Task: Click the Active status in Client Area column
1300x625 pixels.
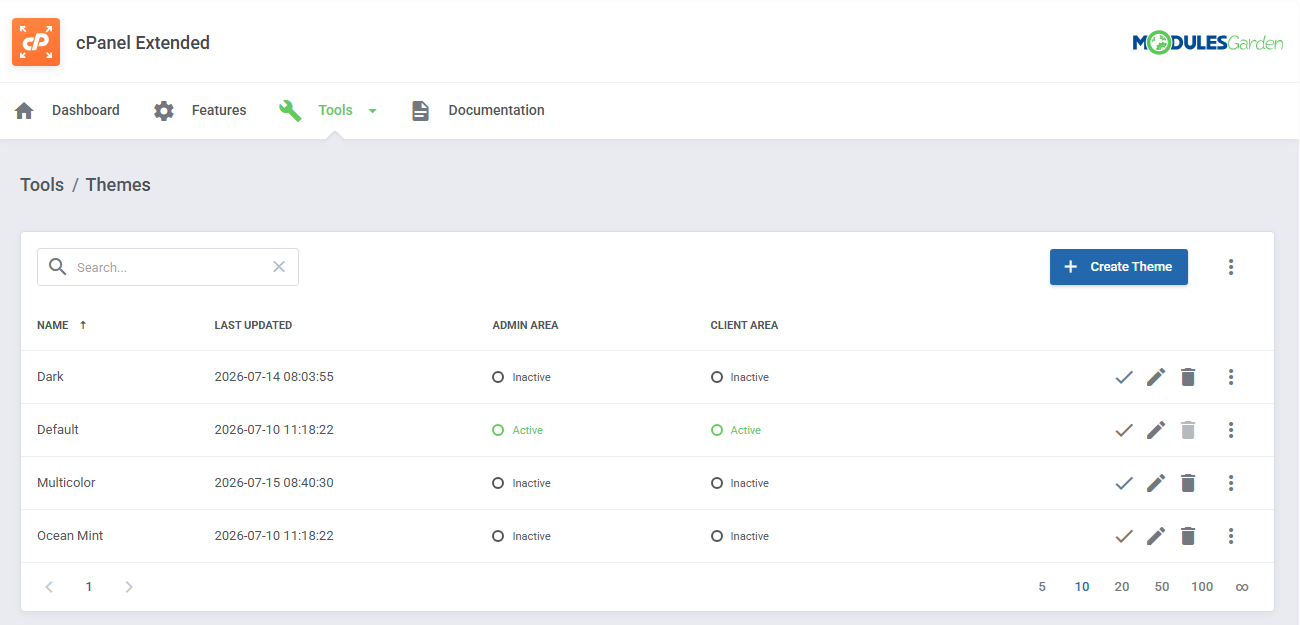Action: (x=736, y=430)
